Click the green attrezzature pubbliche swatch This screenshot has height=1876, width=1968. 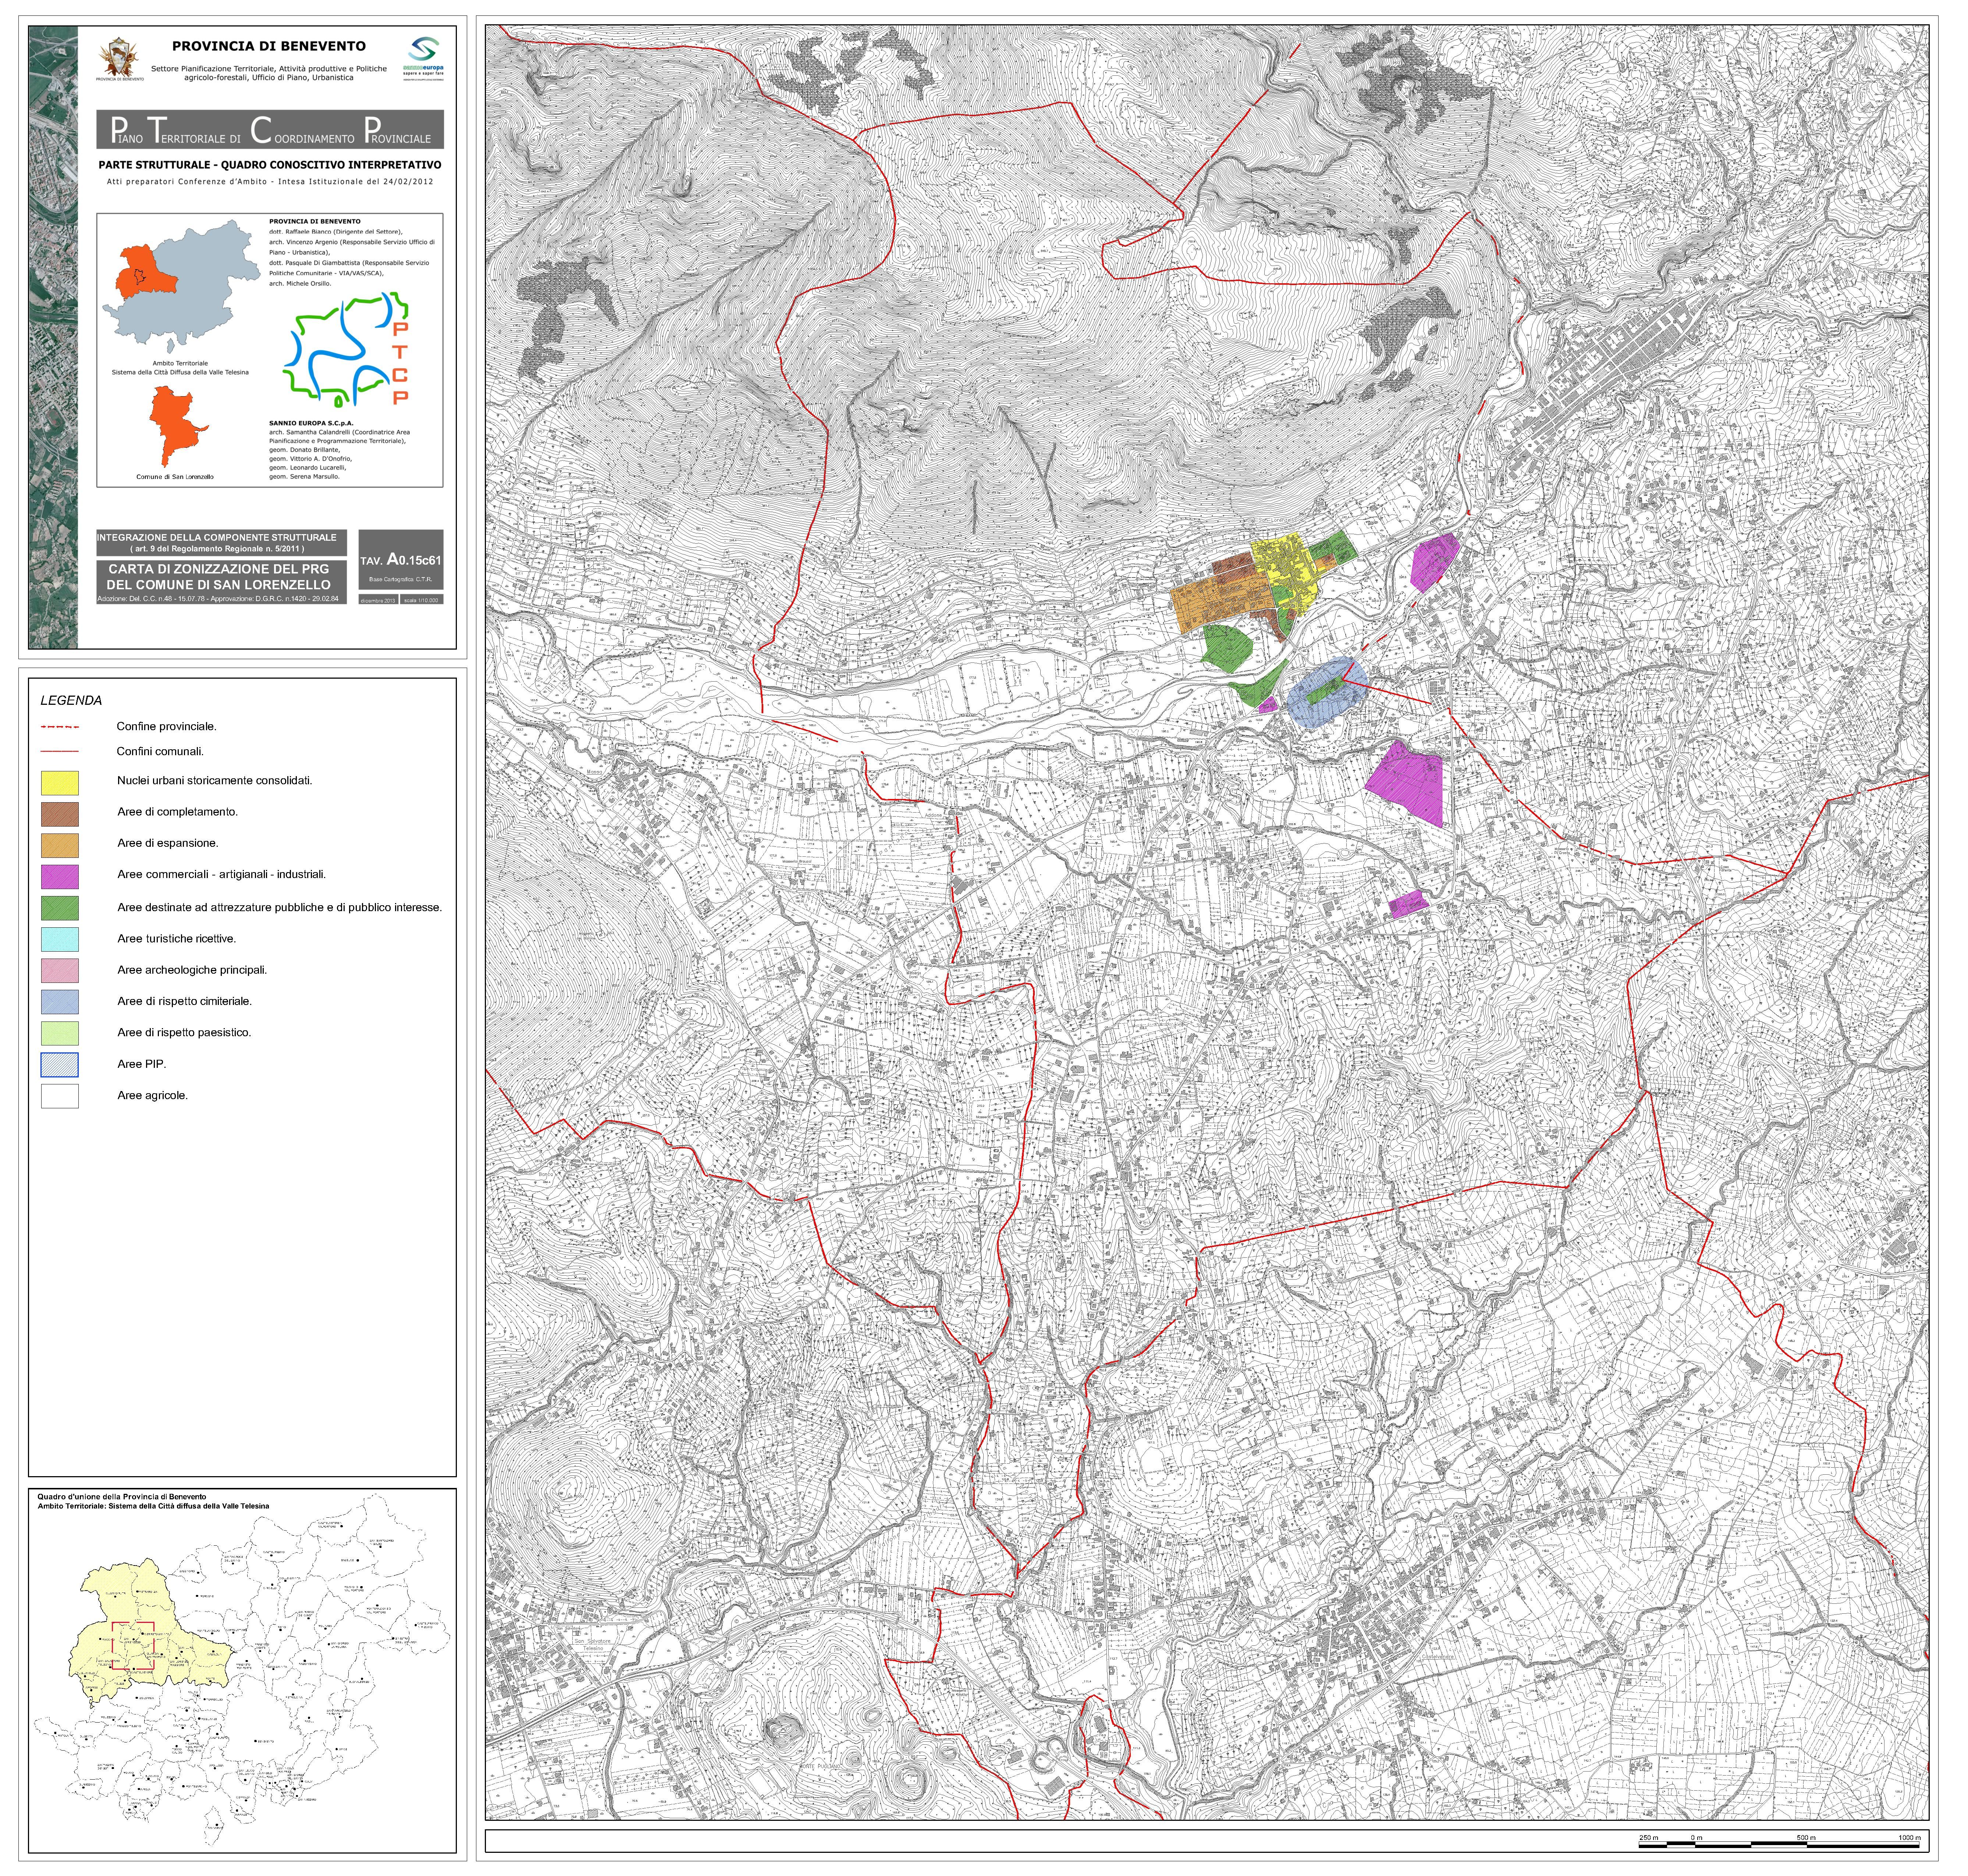coord(60,908)
